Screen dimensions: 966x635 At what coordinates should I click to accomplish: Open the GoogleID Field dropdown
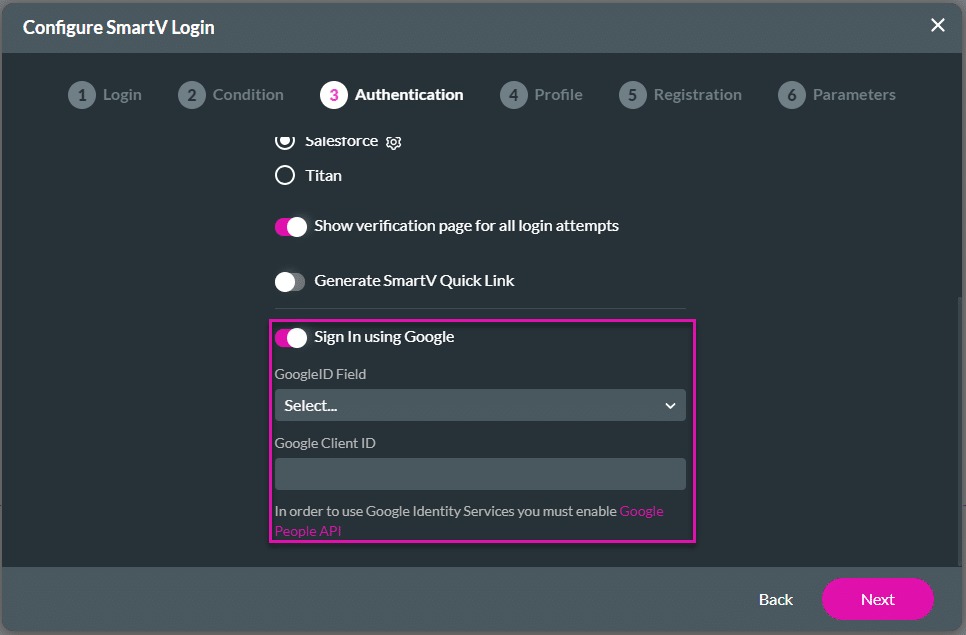[x=480, y=405]
